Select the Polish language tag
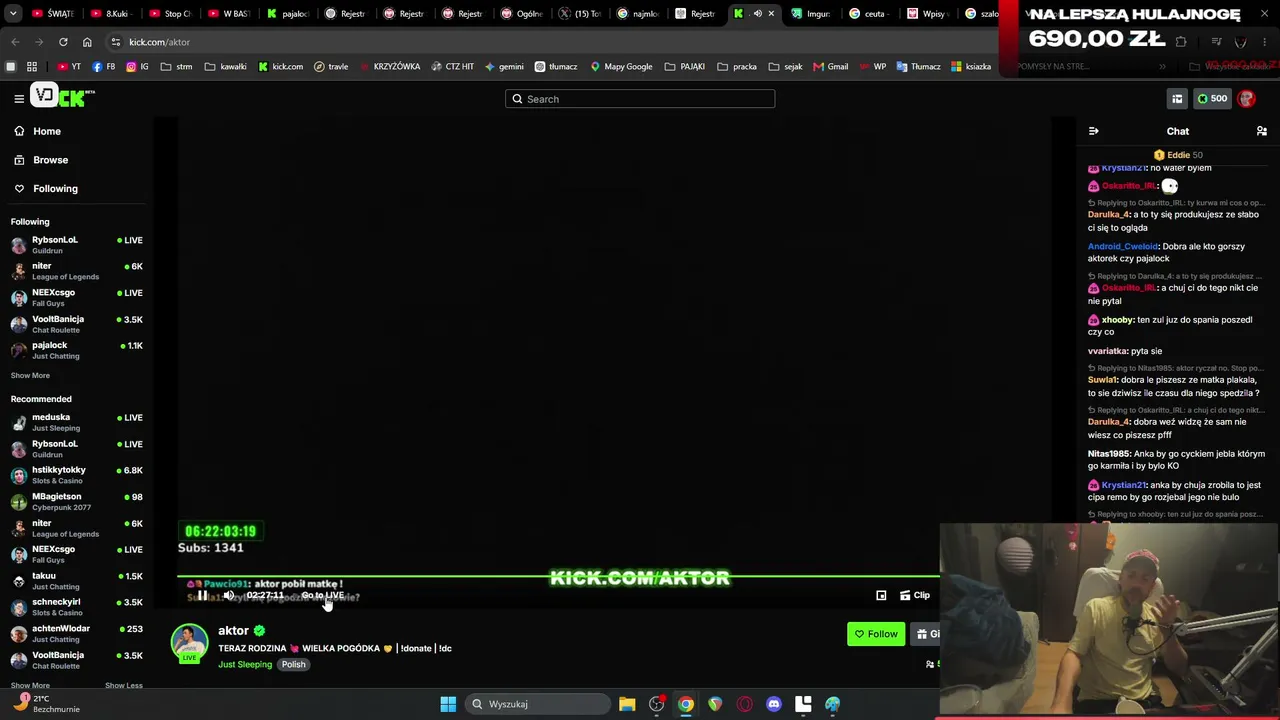The image size is (1280, 720). (x=293, y=665)
